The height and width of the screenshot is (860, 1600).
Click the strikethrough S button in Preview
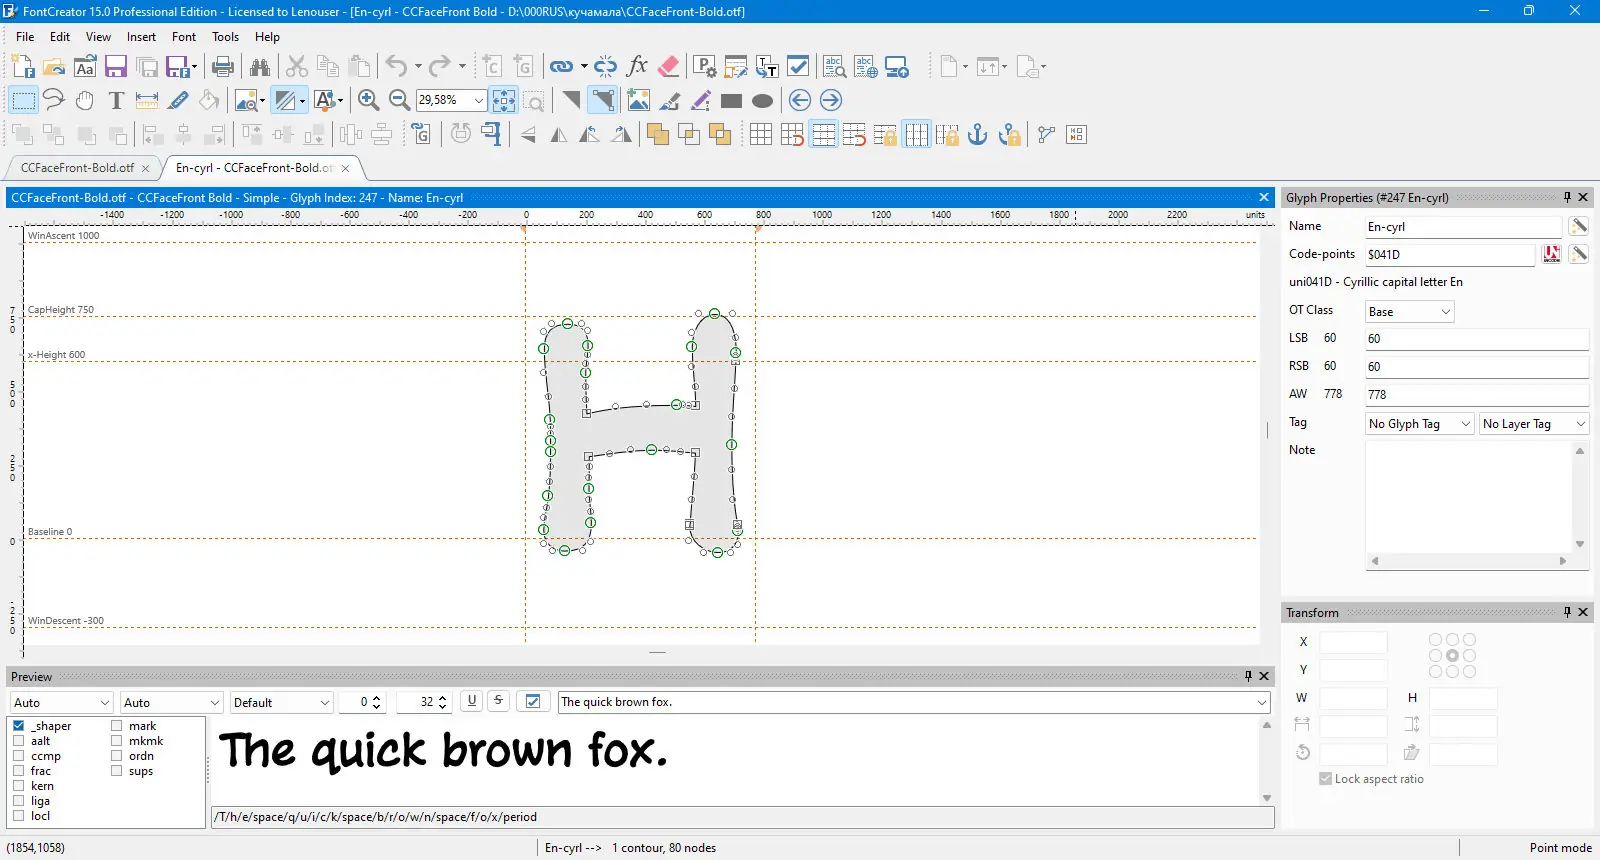[498, 701]
